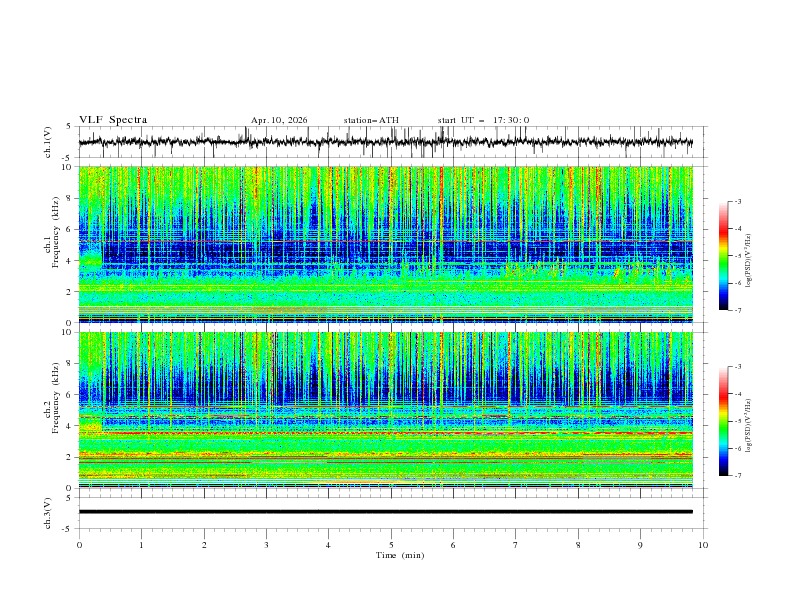Screen dimensions: 792x612
Task: Click the ch.1 spectrogram color scale bar
Action: click(723, 256)
